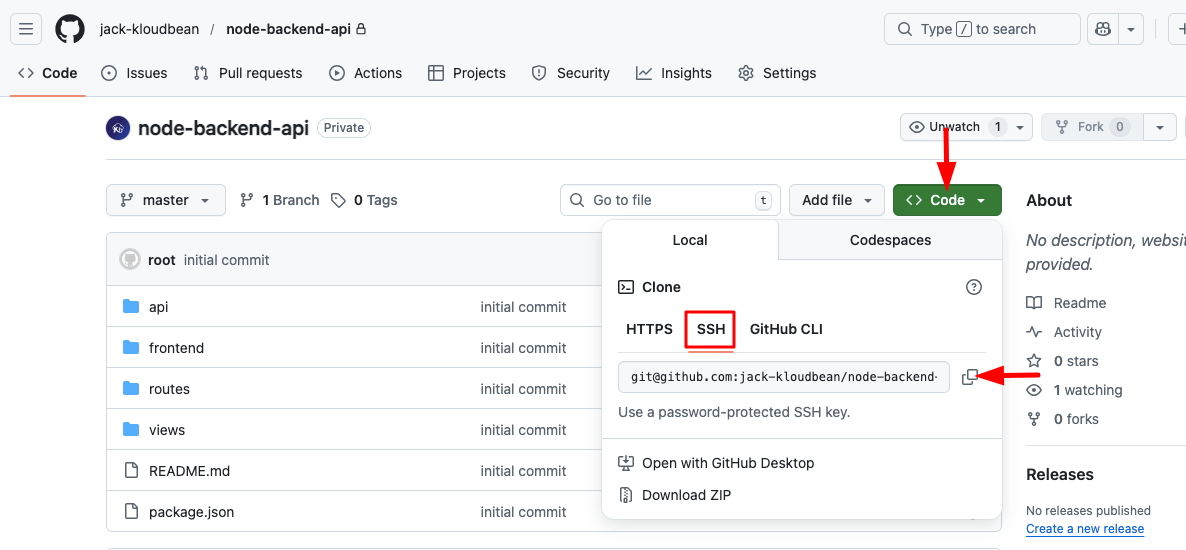Open the Readme link in About
1186x550 pixels.
1066,303
